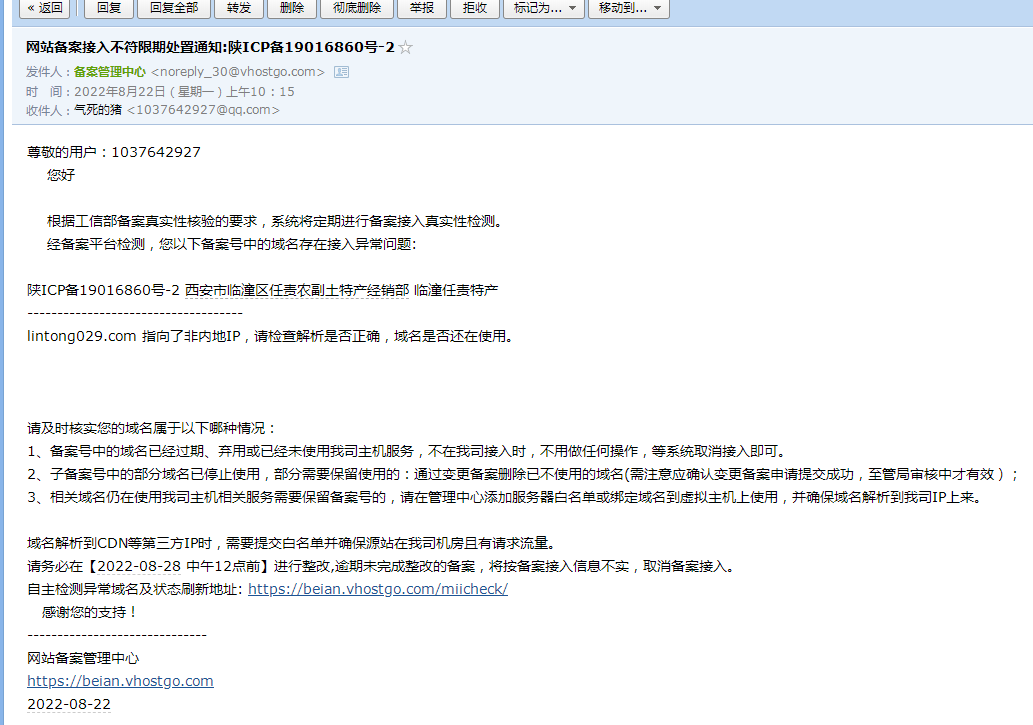Block sender with 拒收 button
1033x725 pixels.
click(475, 8)
